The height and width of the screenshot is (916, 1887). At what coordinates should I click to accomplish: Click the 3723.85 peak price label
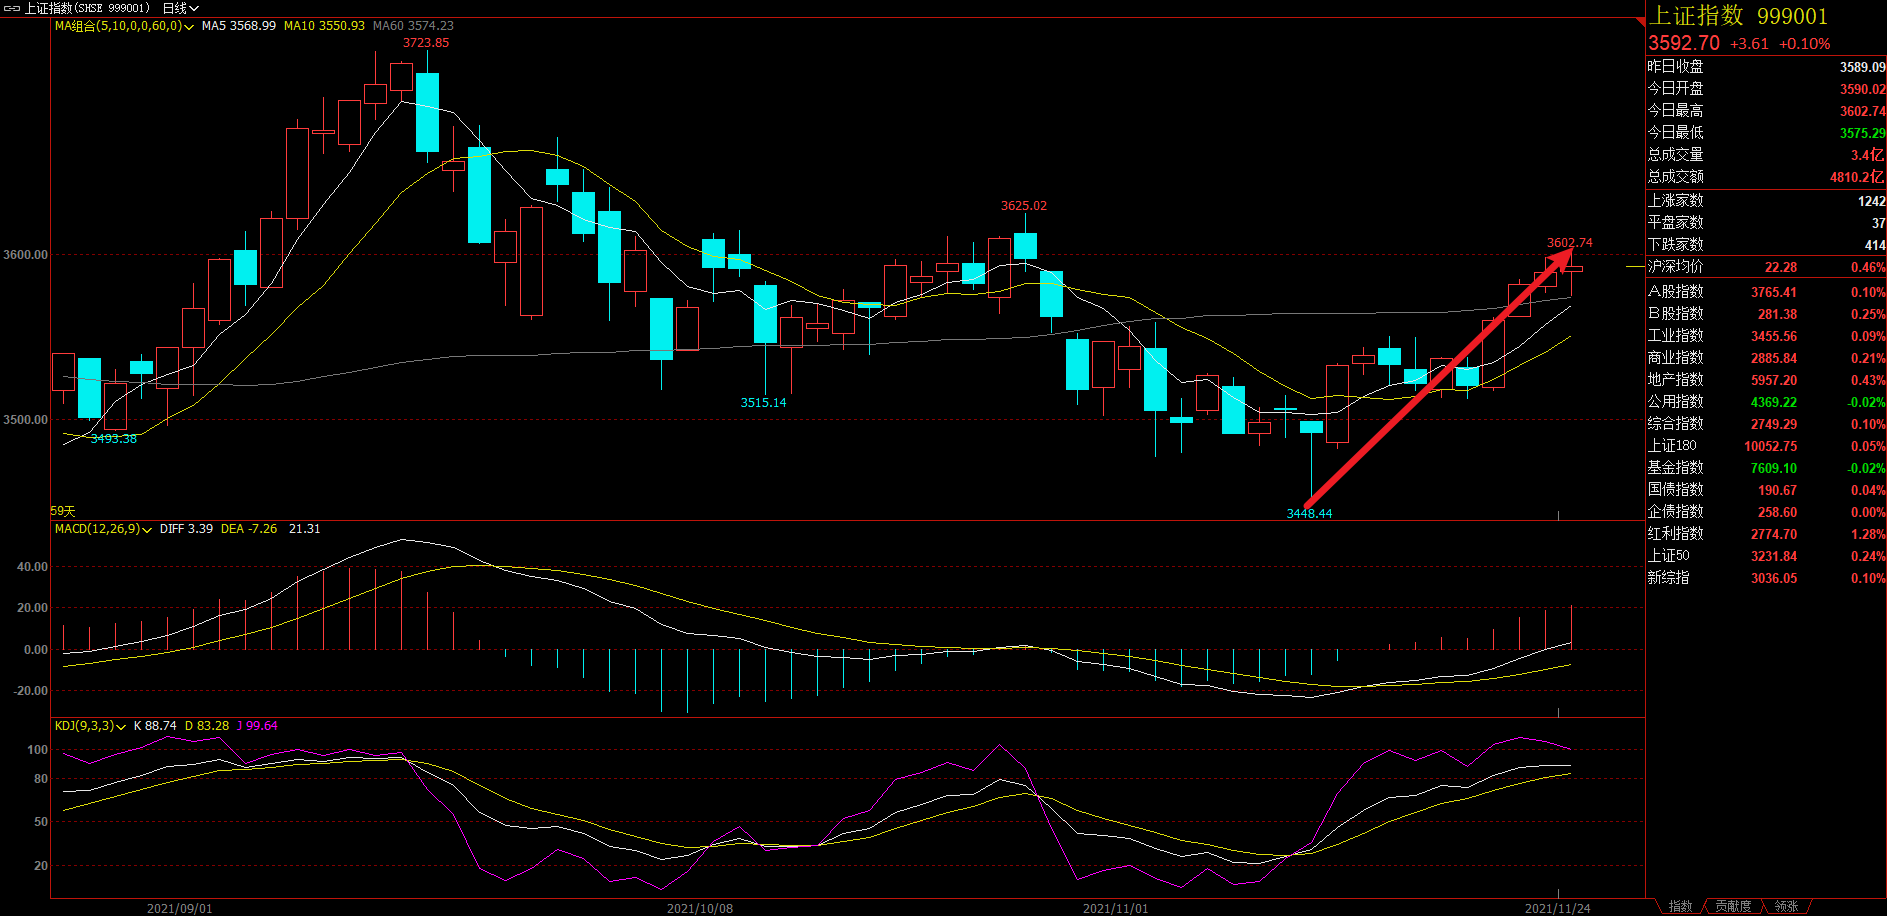click(426, 43)
